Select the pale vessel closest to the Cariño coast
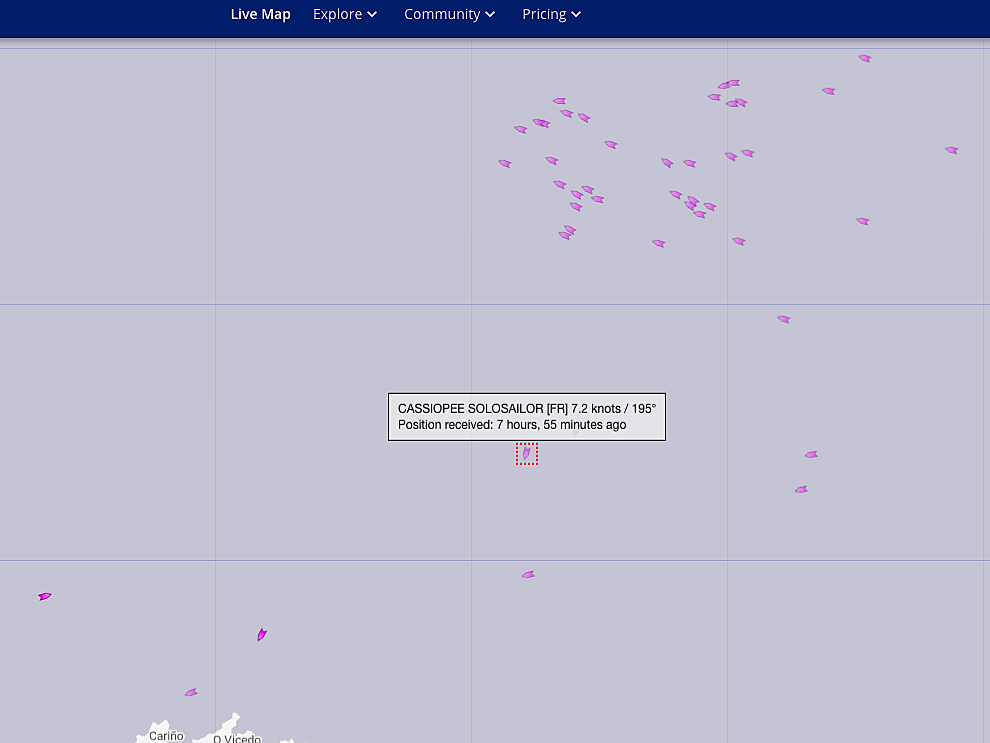 pos(191,692)
